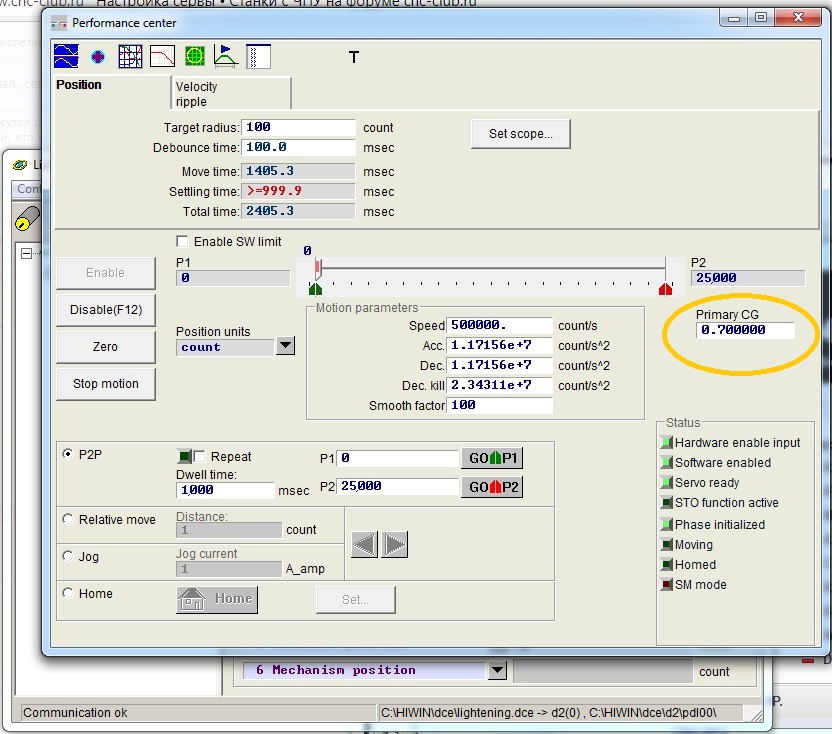Image resolution: width=832 pixels, height=734 pixels.
Task: Collapse the tree node in background window
Action: tap(26, 253)
